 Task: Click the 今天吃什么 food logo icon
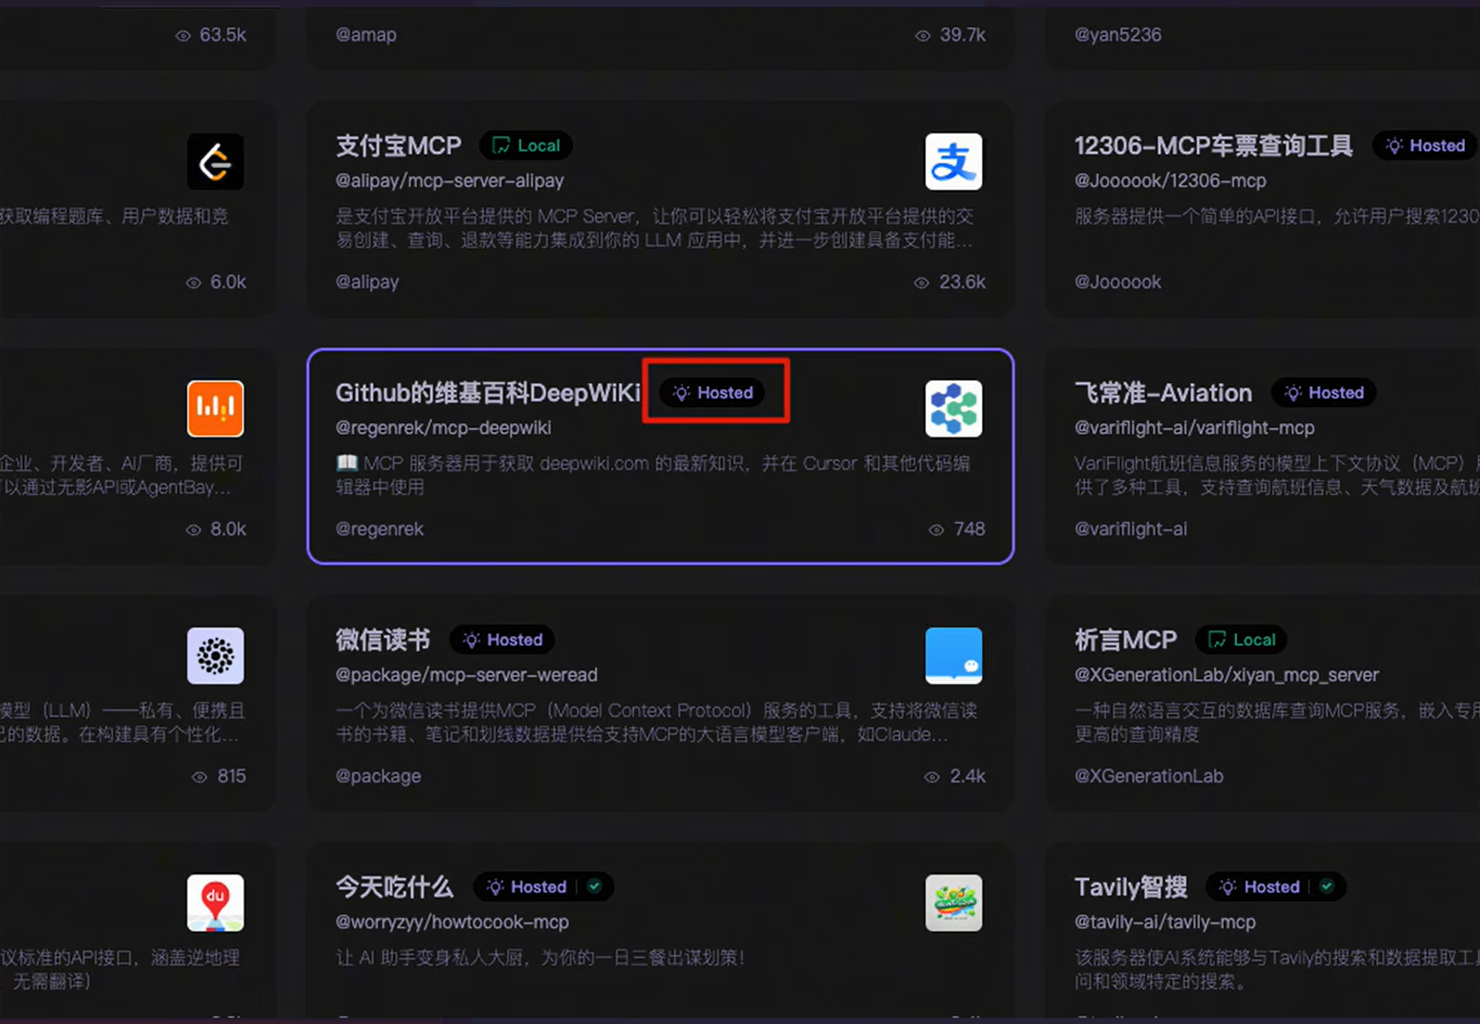[x=953, y=902]
